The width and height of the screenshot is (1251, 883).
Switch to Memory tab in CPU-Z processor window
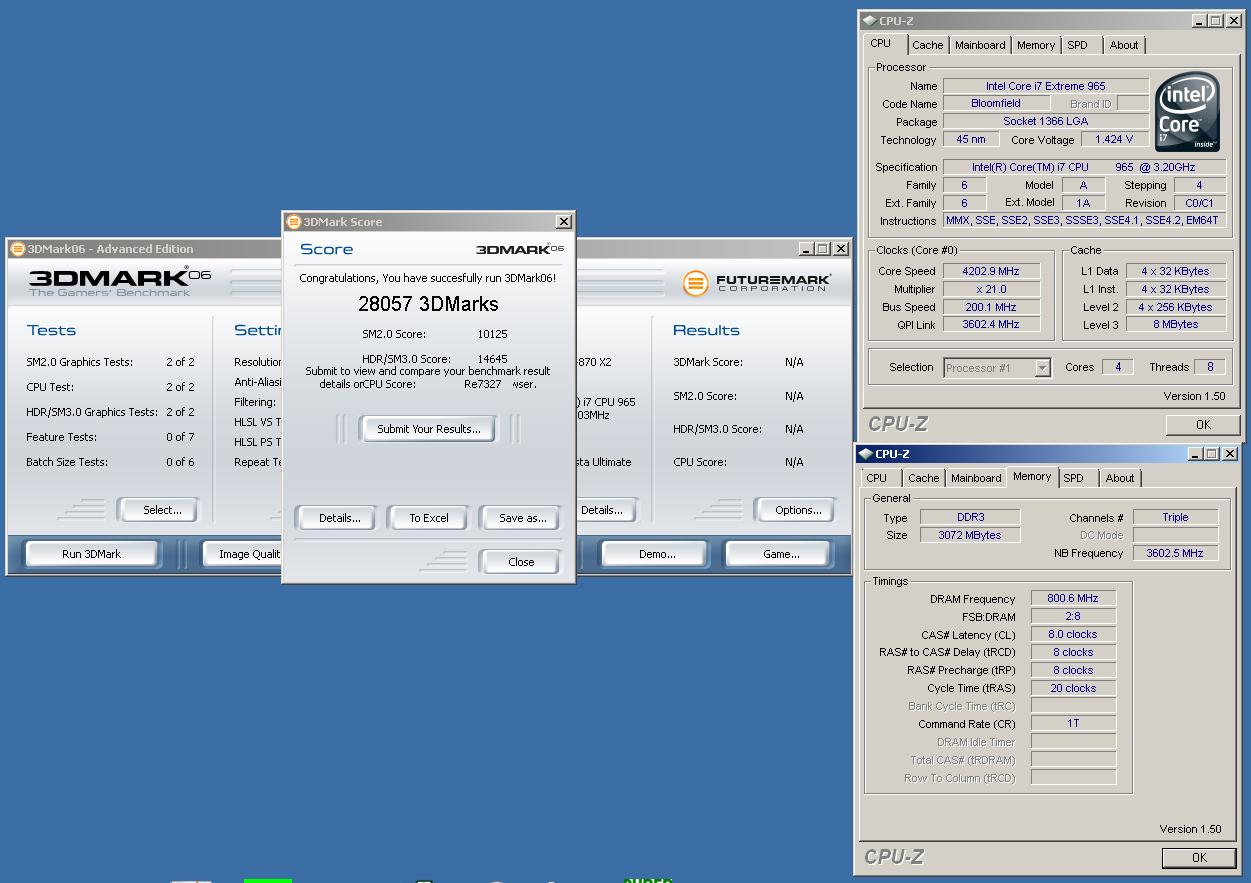1036,45
